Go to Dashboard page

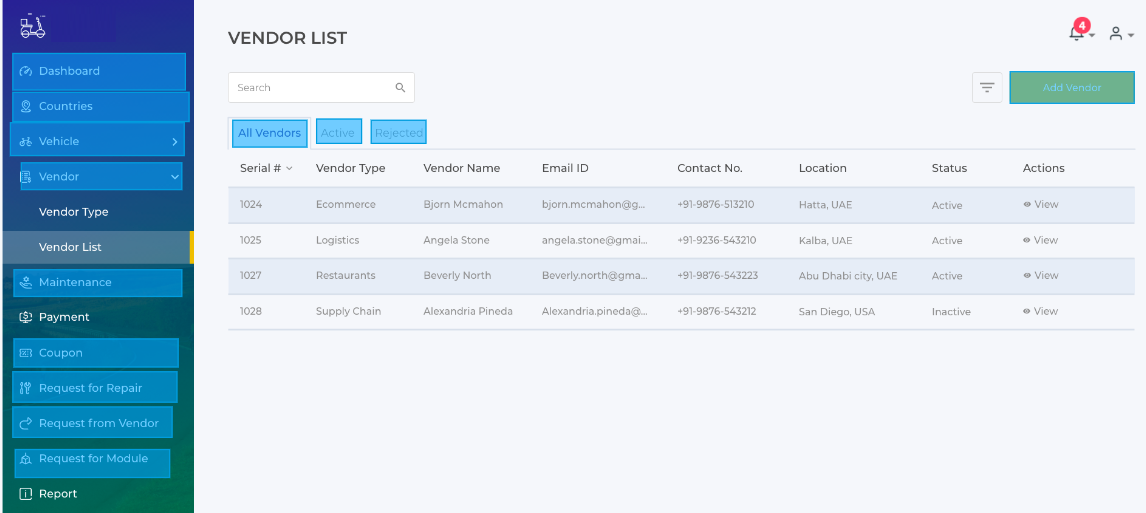tap(99, 72)
